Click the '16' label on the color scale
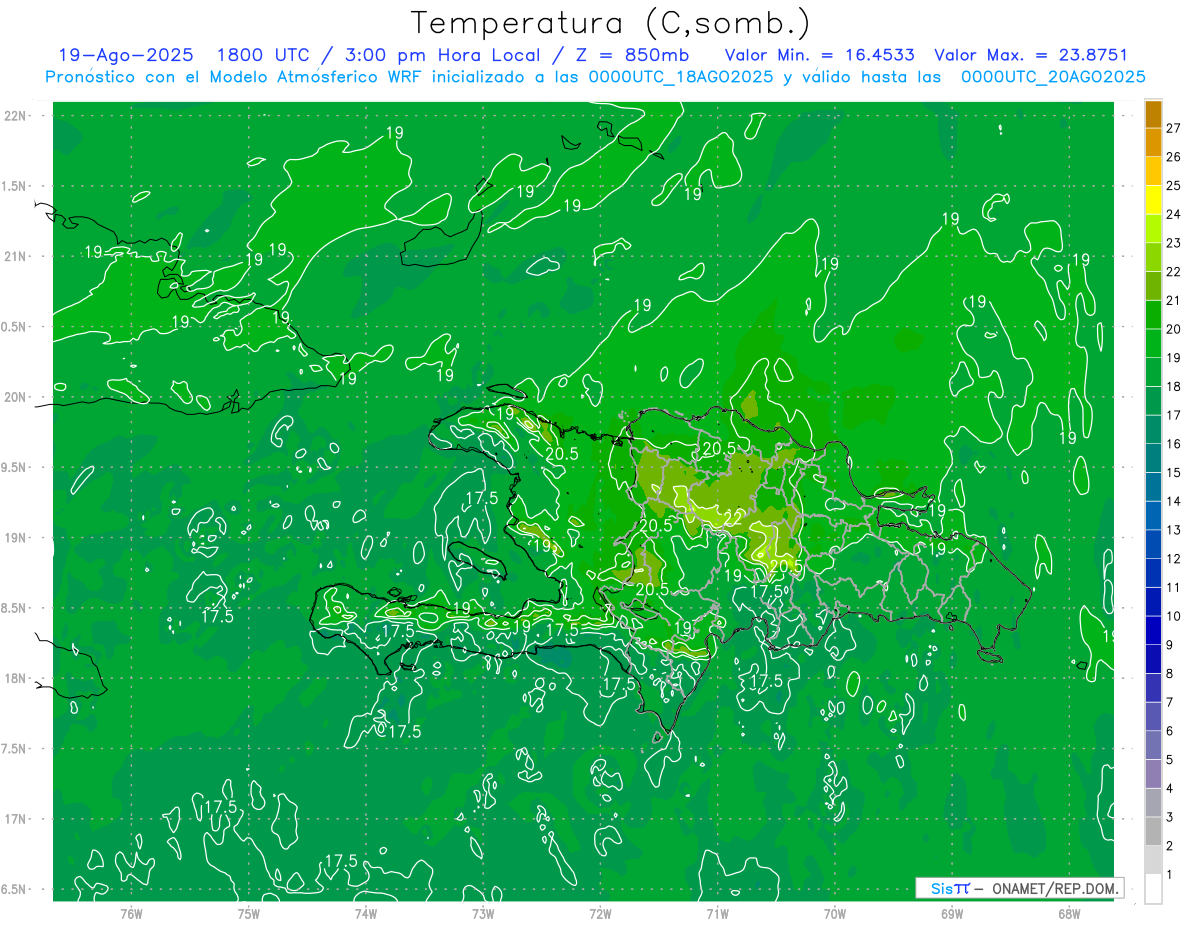 click(1173, 444)
